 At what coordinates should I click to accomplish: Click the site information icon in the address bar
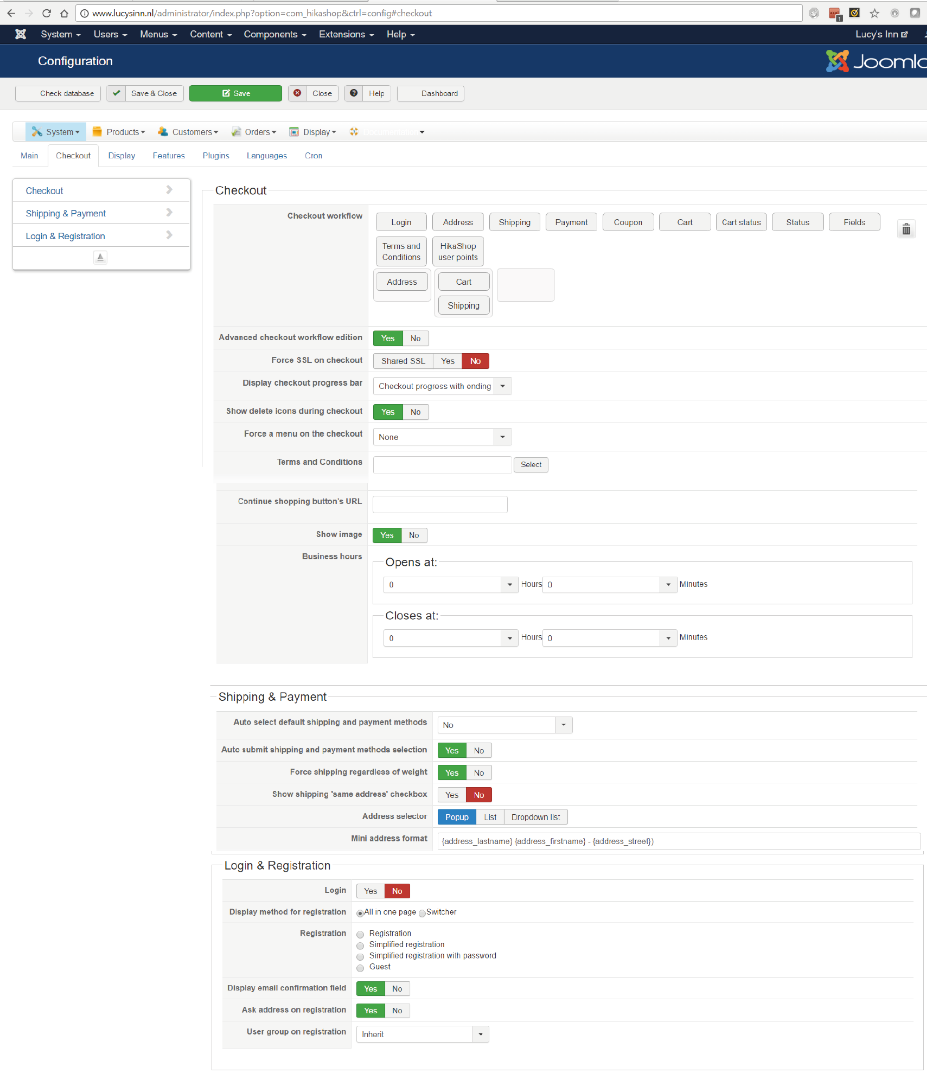click(85, 13)
